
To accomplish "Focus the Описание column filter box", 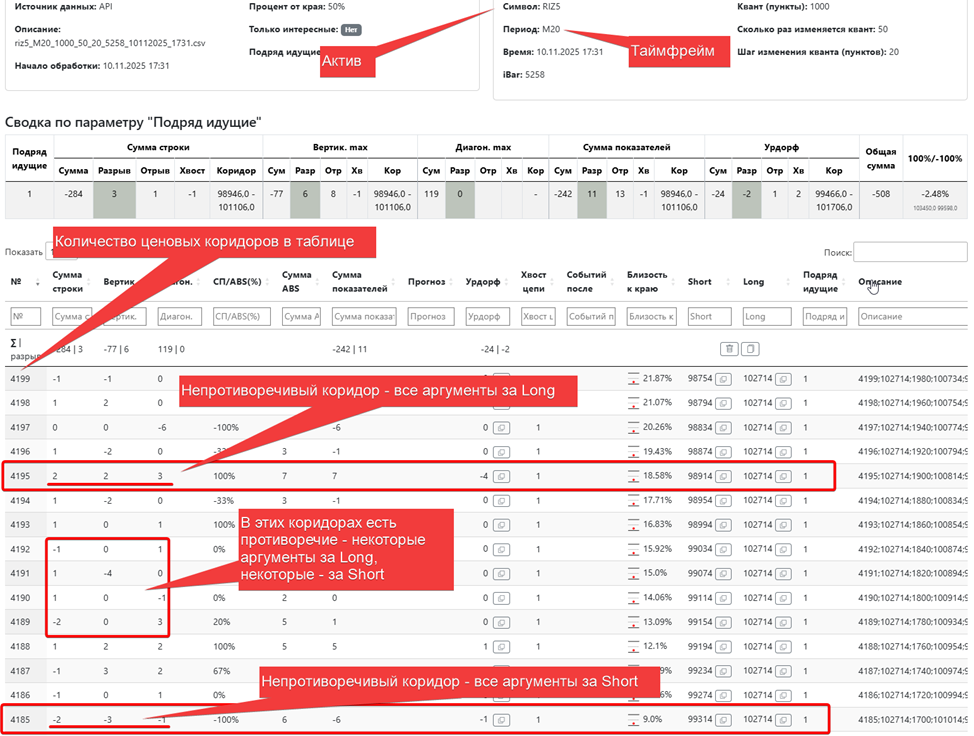I will click(x=910, y=317).
